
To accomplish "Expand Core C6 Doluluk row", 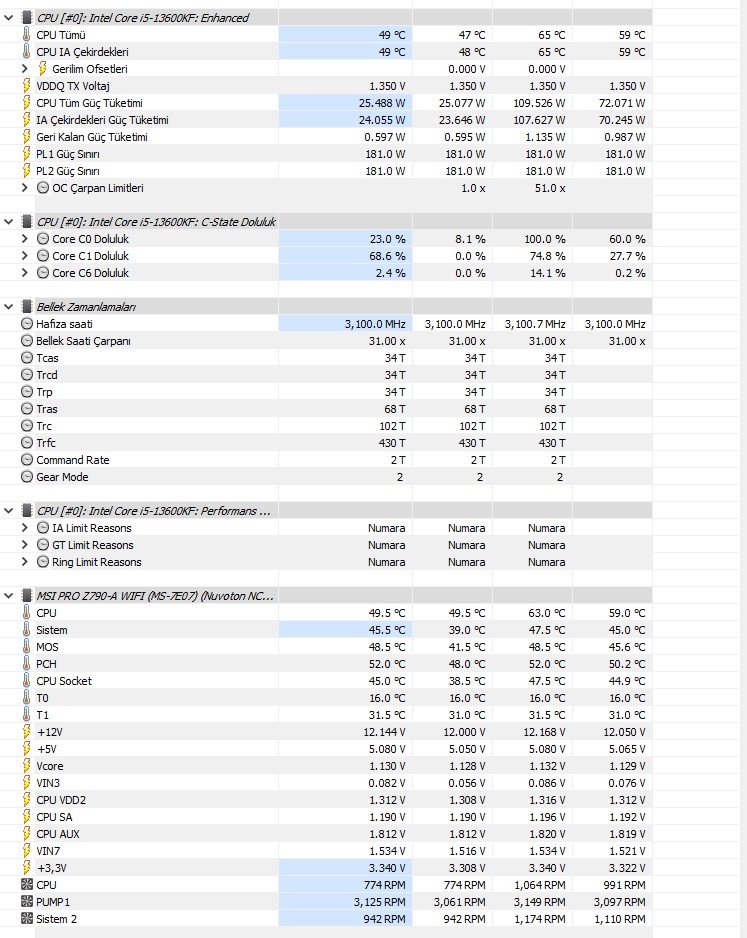I will pyautogui.click(x=25, y=273).
